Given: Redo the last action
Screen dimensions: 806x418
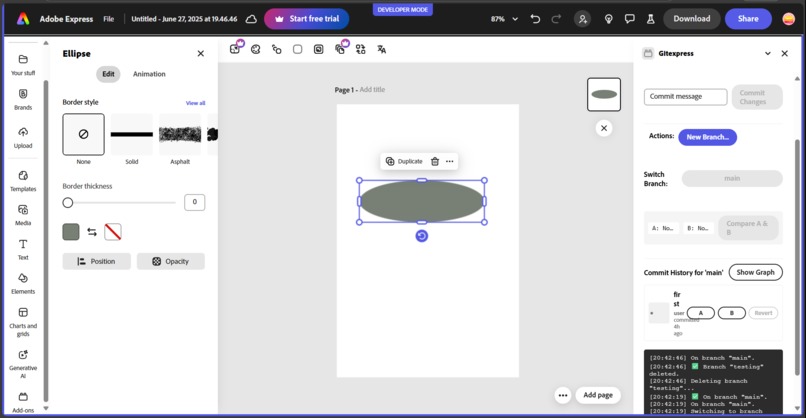Looking at the screenshot, I should coord(556,19).
